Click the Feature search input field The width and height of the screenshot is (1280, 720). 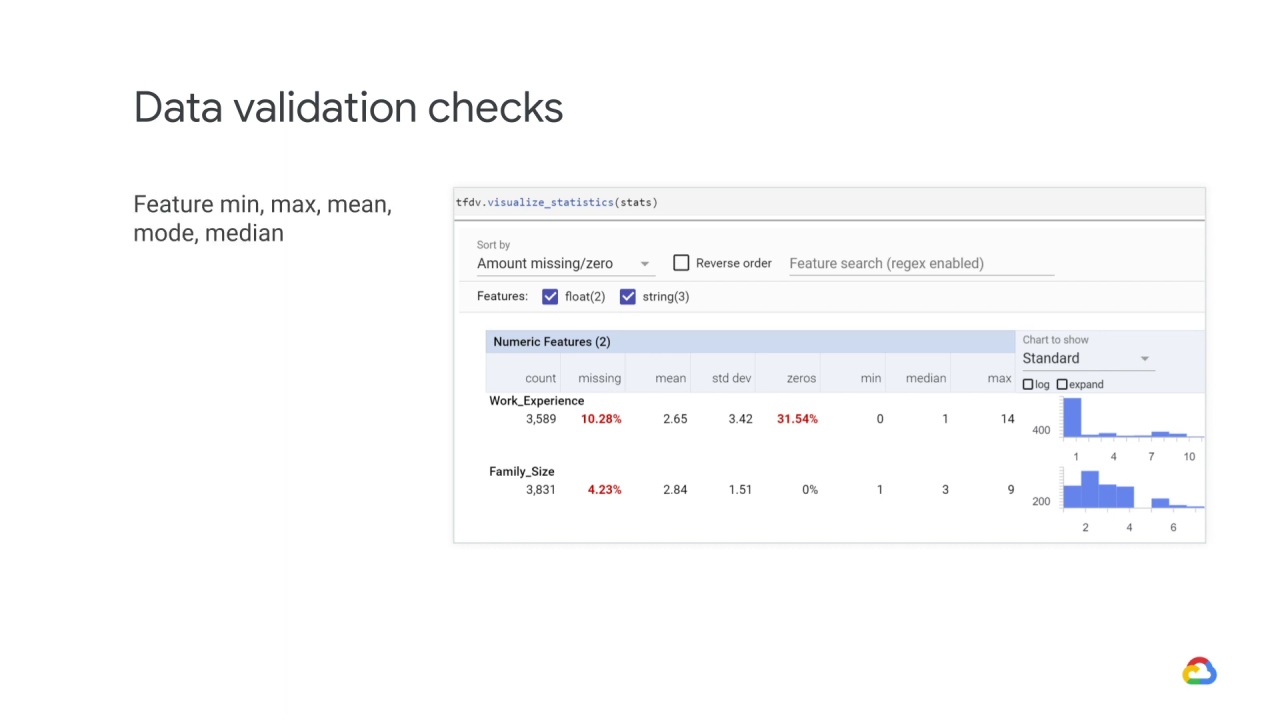coord(920,264)
